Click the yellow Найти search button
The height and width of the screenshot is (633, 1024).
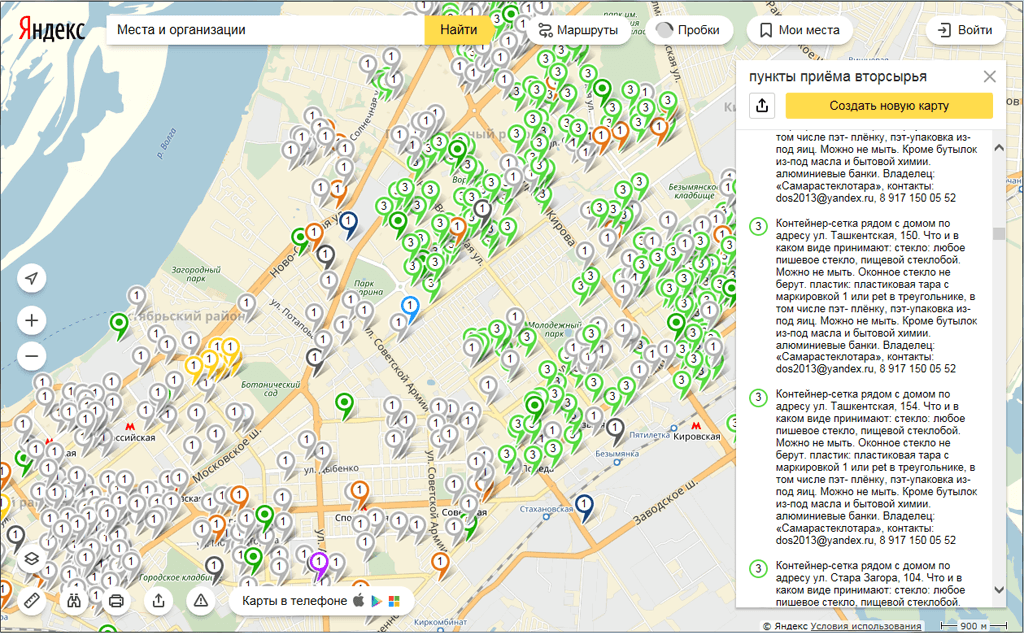(x=458, y=30)
